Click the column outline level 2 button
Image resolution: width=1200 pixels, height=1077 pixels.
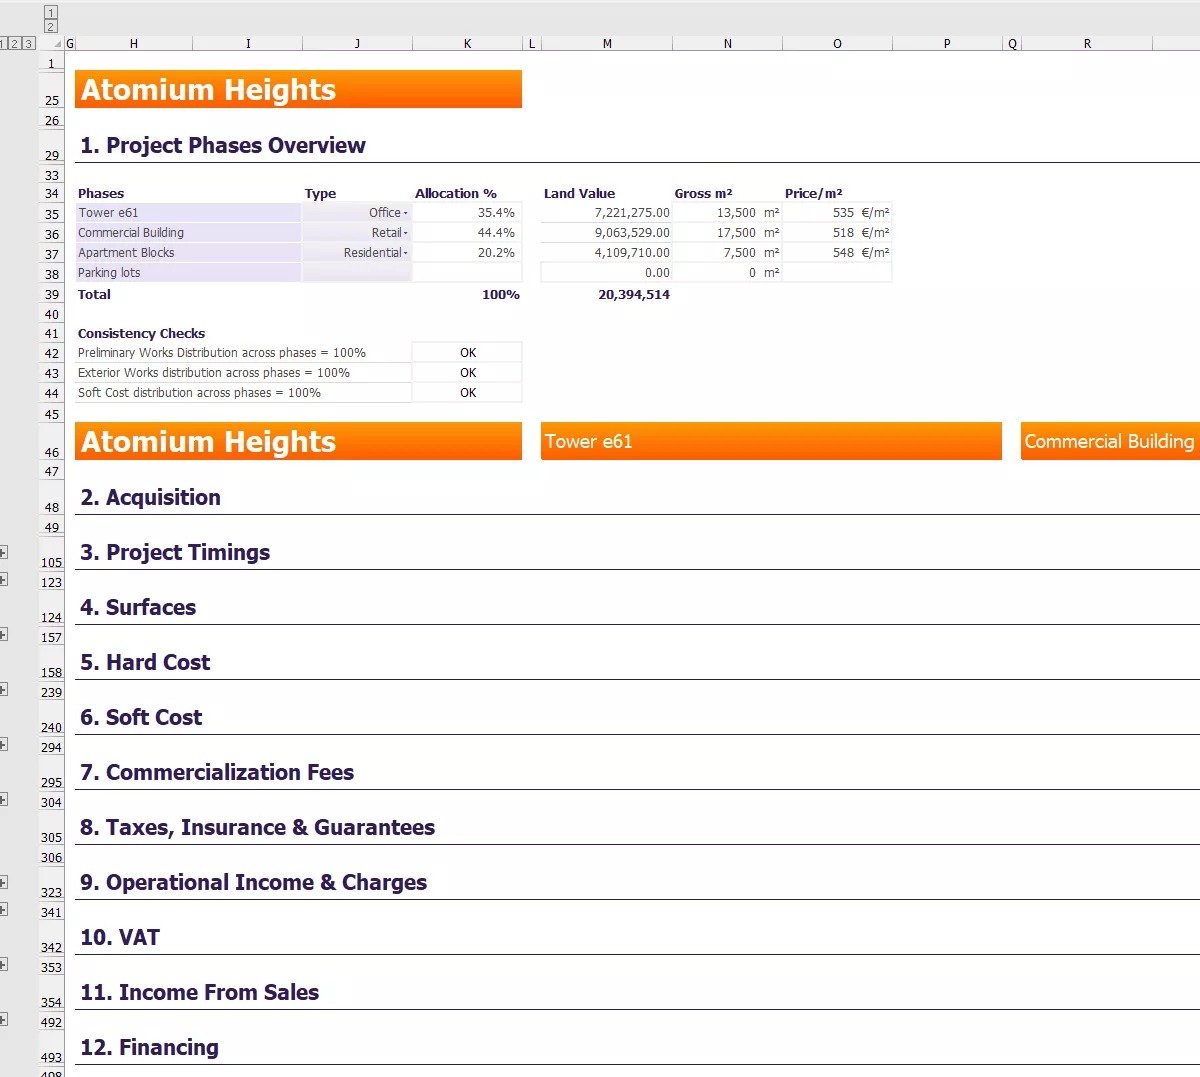pos(49,25)
